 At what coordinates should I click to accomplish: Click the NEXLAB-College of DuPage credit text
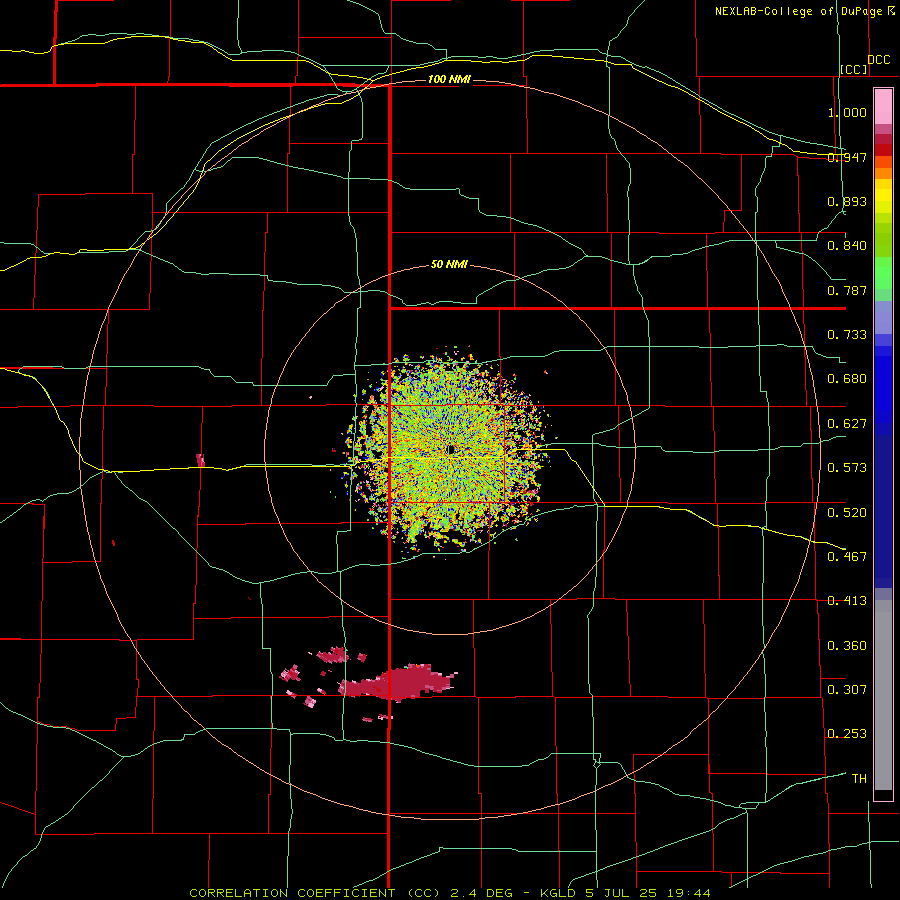coord(798,11)
